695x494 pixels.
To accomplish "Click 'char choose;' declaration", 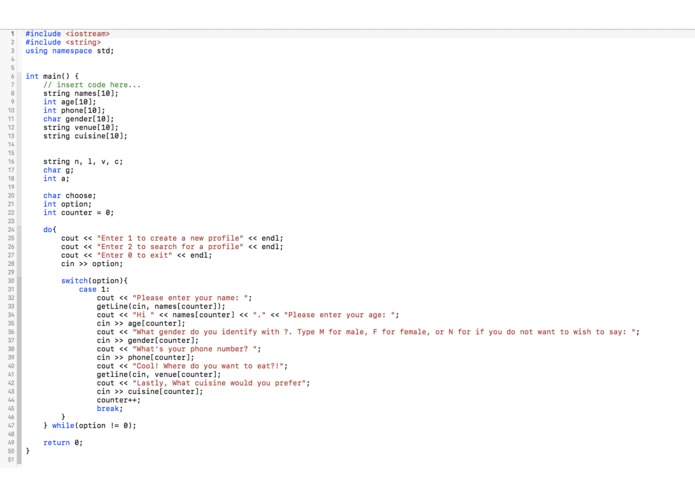I will [x=70, y=195].
